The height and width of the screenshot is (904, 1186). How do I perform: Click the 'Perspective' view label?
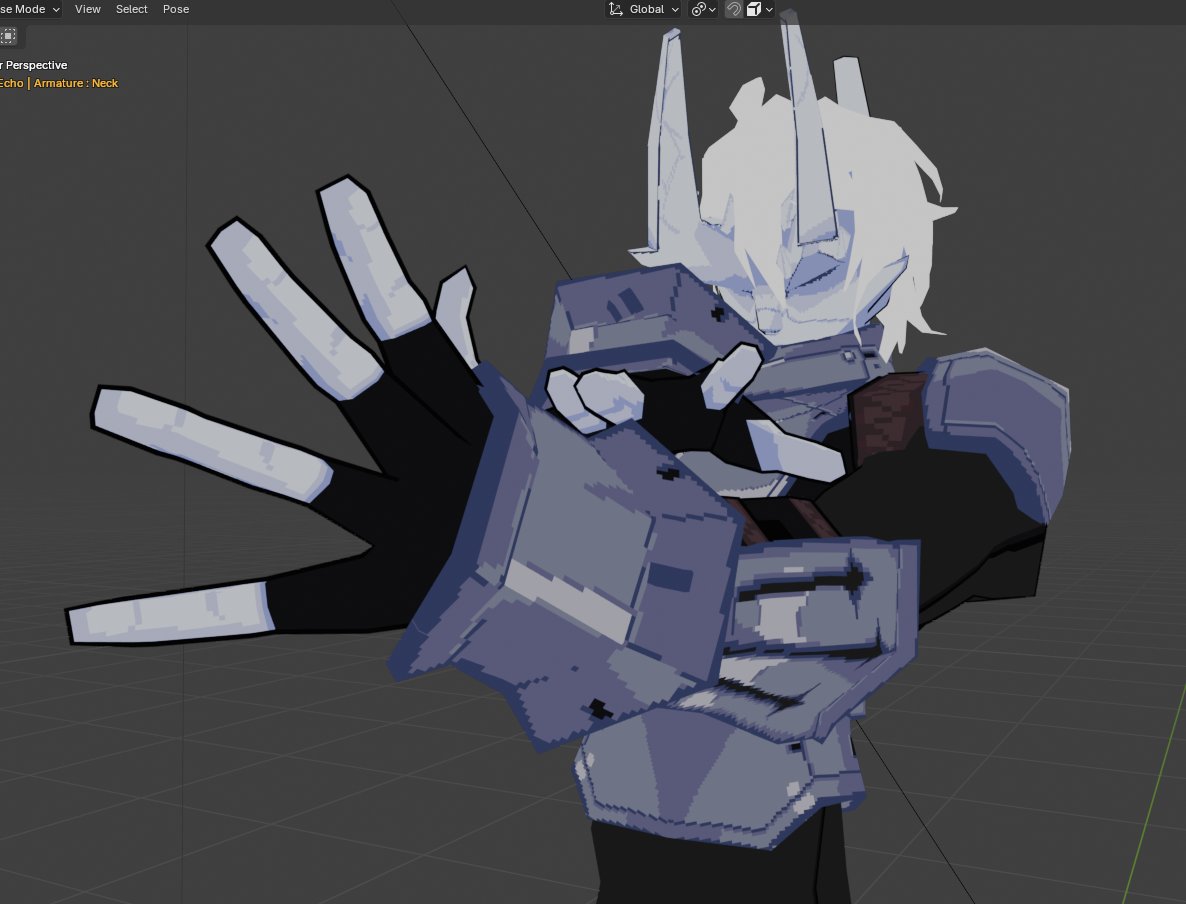(36, 65)
